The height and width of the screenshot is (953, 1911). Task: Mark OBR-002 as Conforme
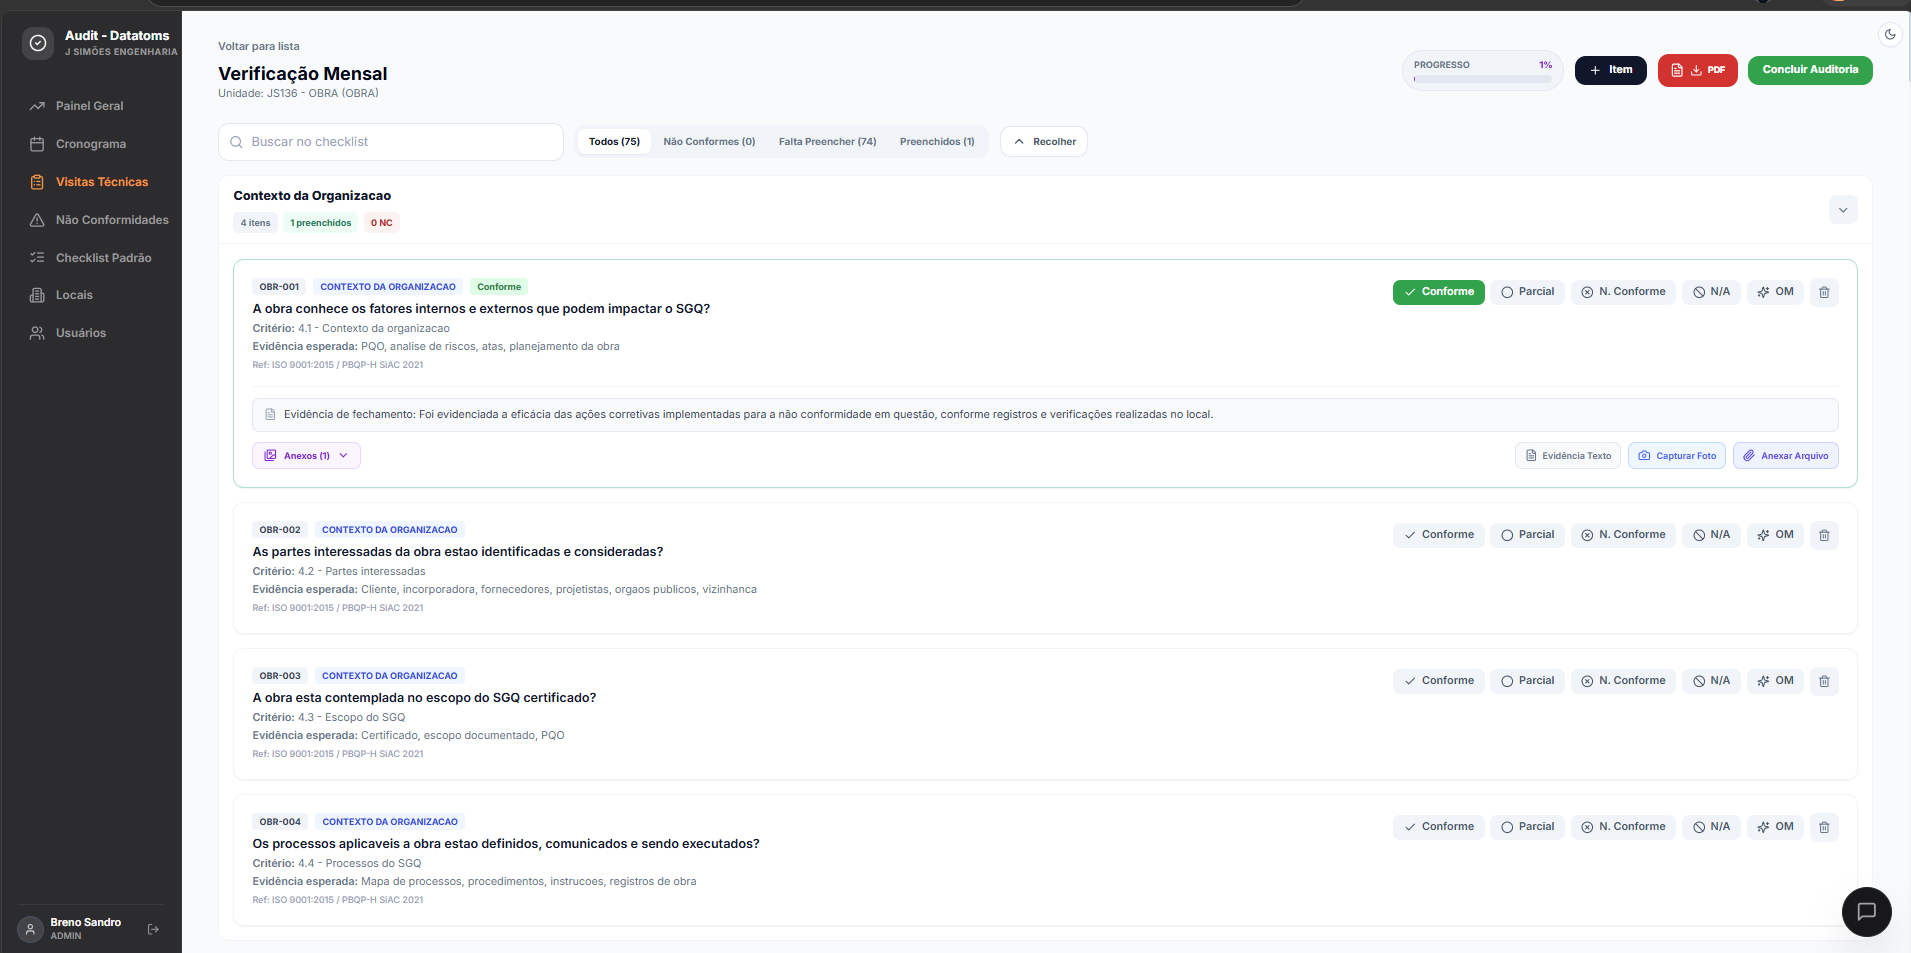pos(1438,535)
